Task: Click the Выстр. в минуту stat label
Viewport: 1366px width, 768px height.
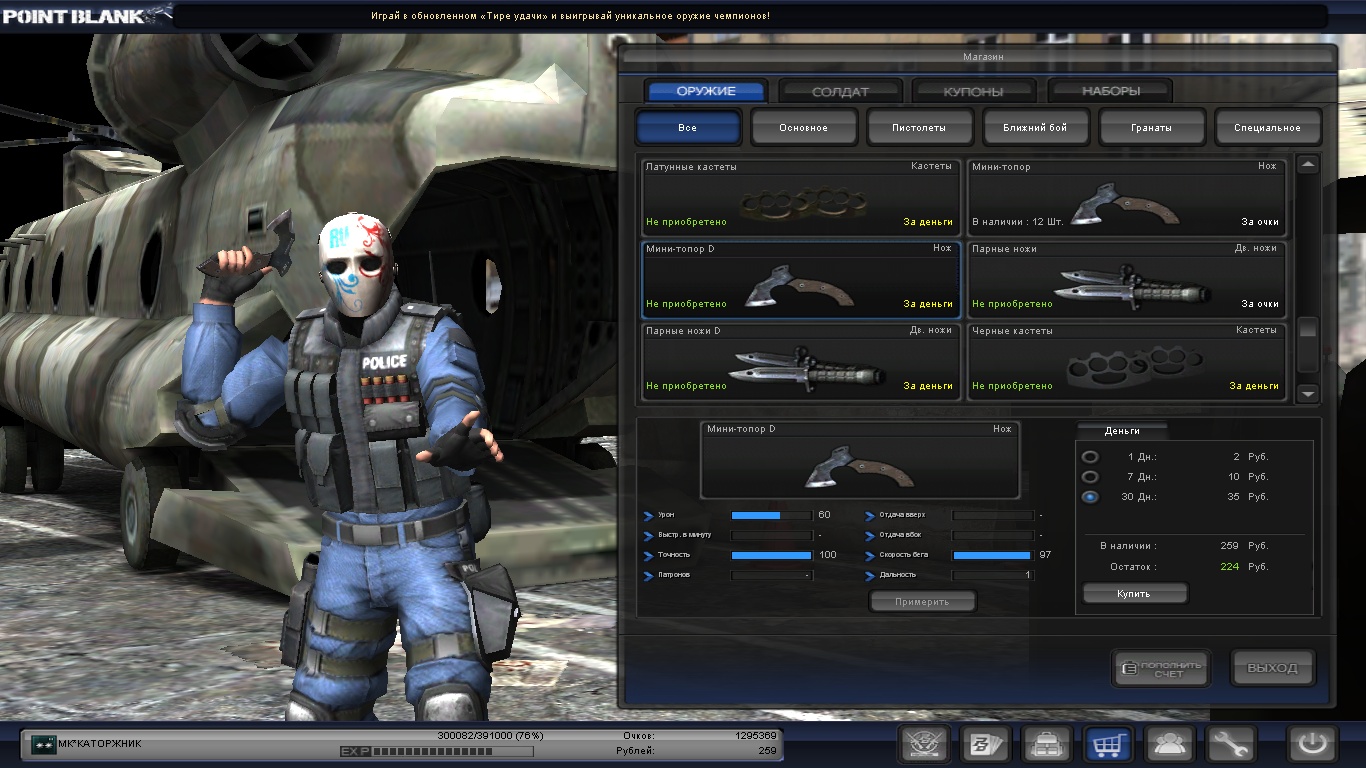Action: [684, 535]
